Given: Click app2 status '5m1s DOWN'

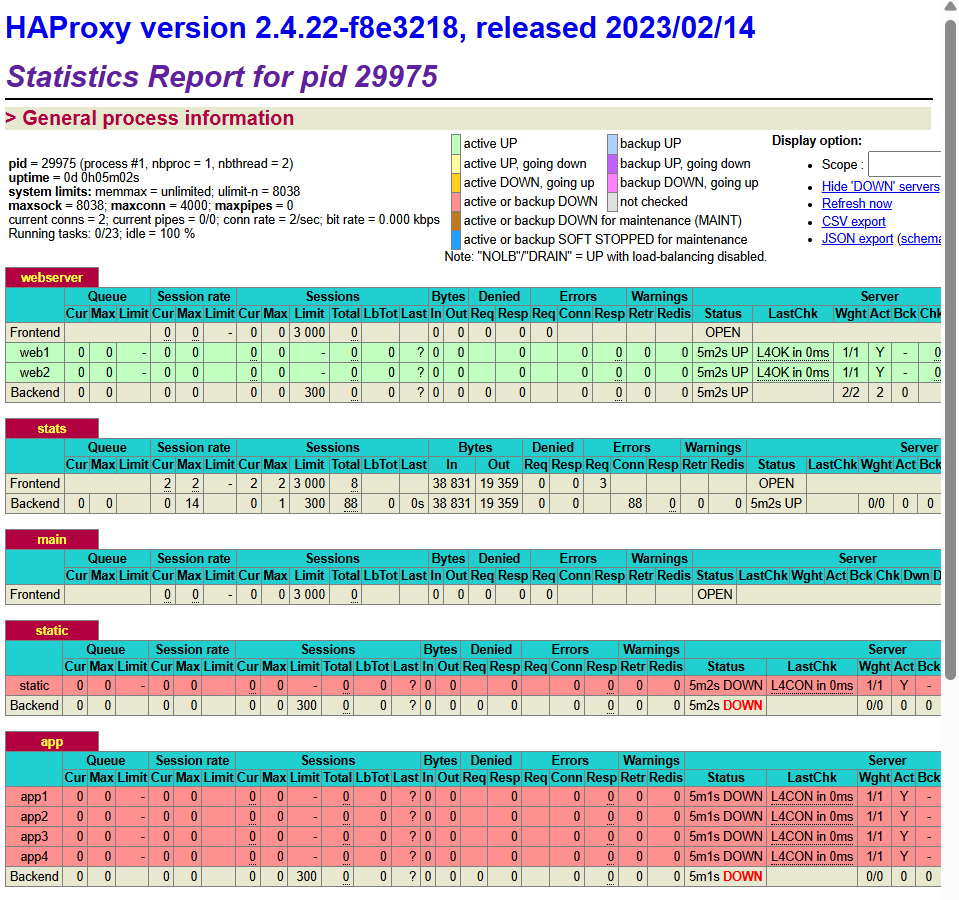Looking at the screenshot, I should [x=725, y=817].
